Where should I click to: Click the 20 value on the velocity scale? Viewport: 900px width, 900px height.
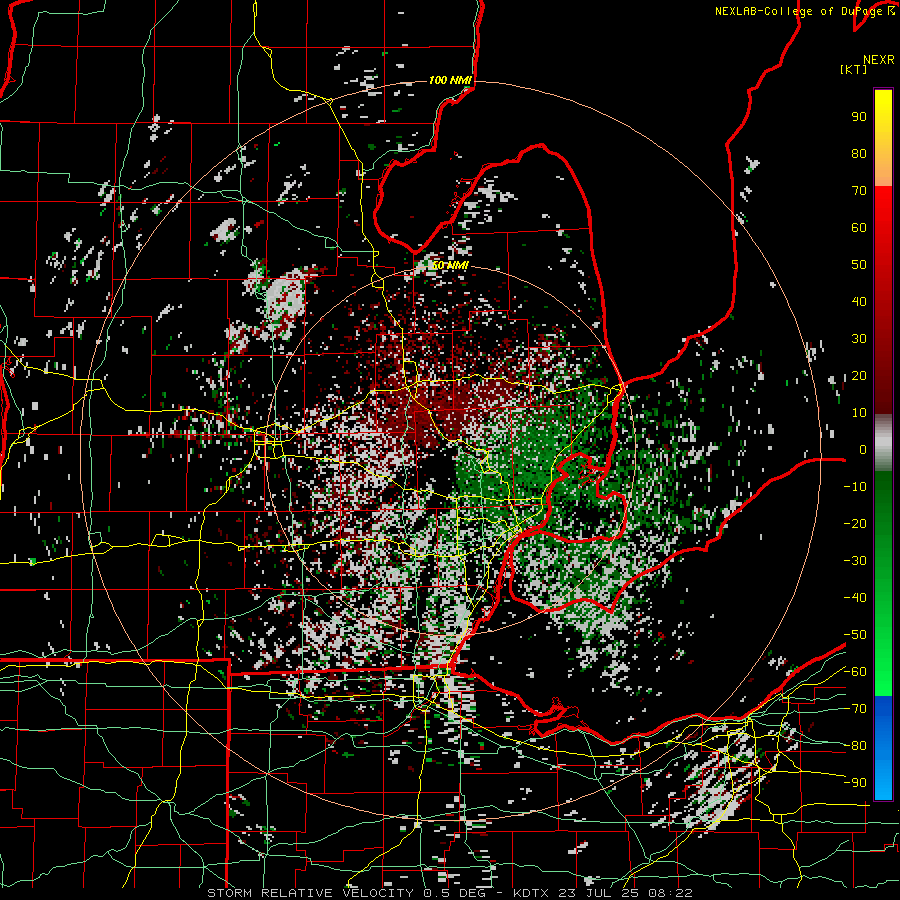click(x=859, y=376)
